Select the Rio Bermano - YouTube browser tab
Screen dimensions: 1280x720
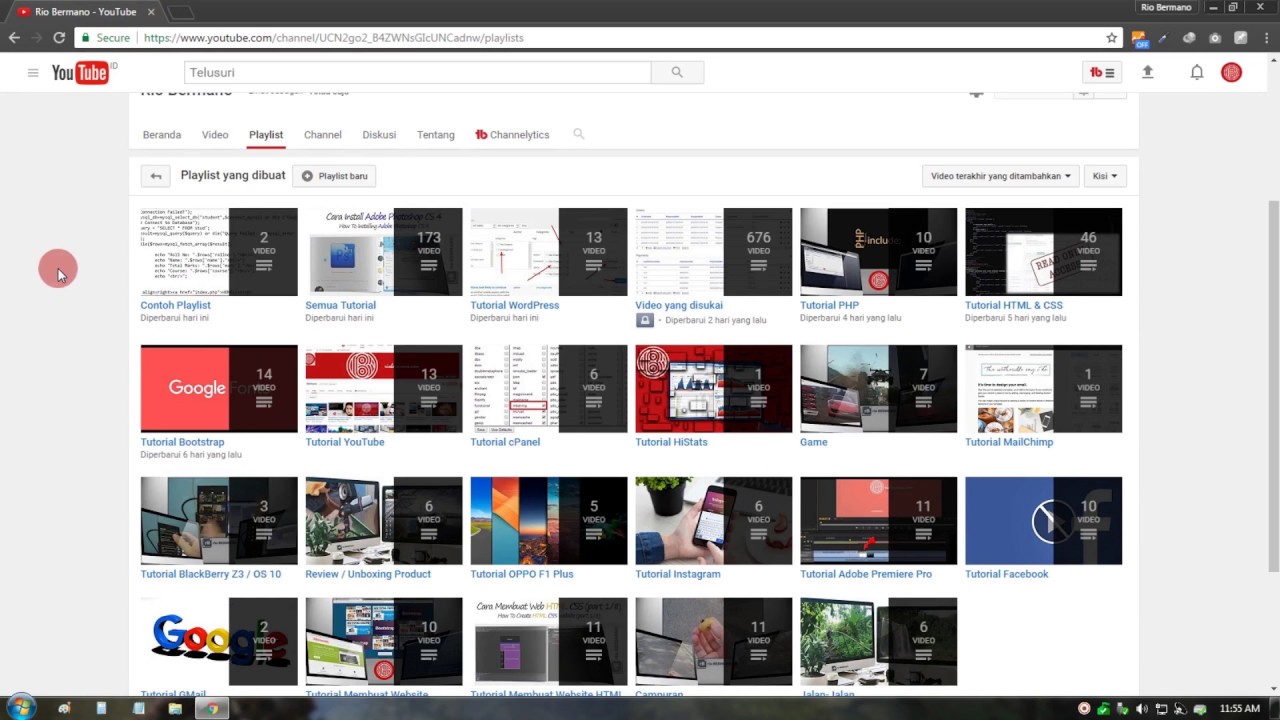point(85,11)
